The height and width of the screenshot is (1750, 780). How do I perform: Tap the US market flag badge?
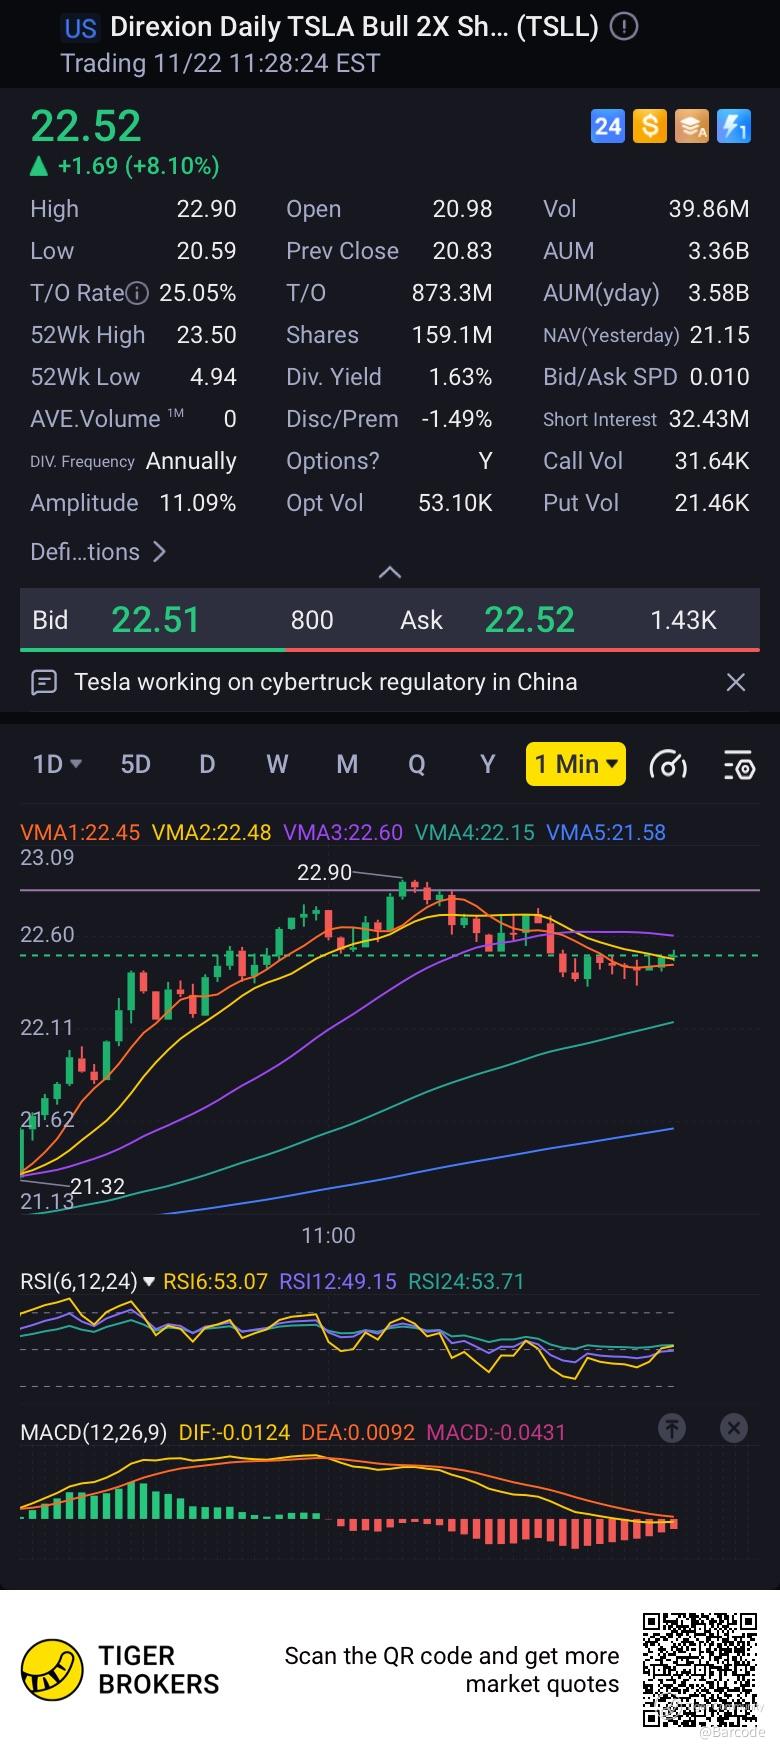tap(80, 28)
